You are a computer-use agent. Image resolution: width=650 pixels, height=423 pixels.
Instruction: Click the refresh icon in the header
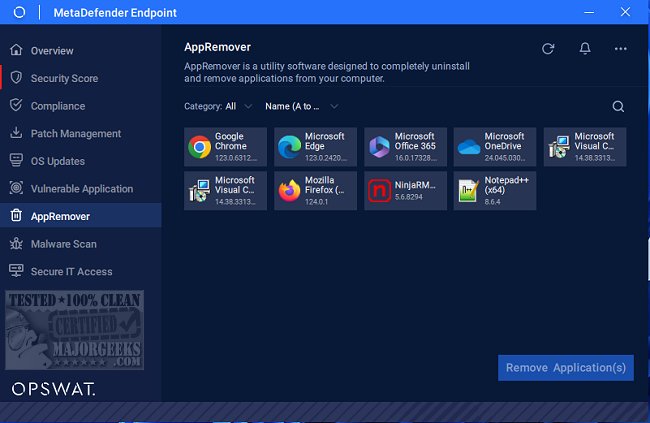(x=548, y=48)
